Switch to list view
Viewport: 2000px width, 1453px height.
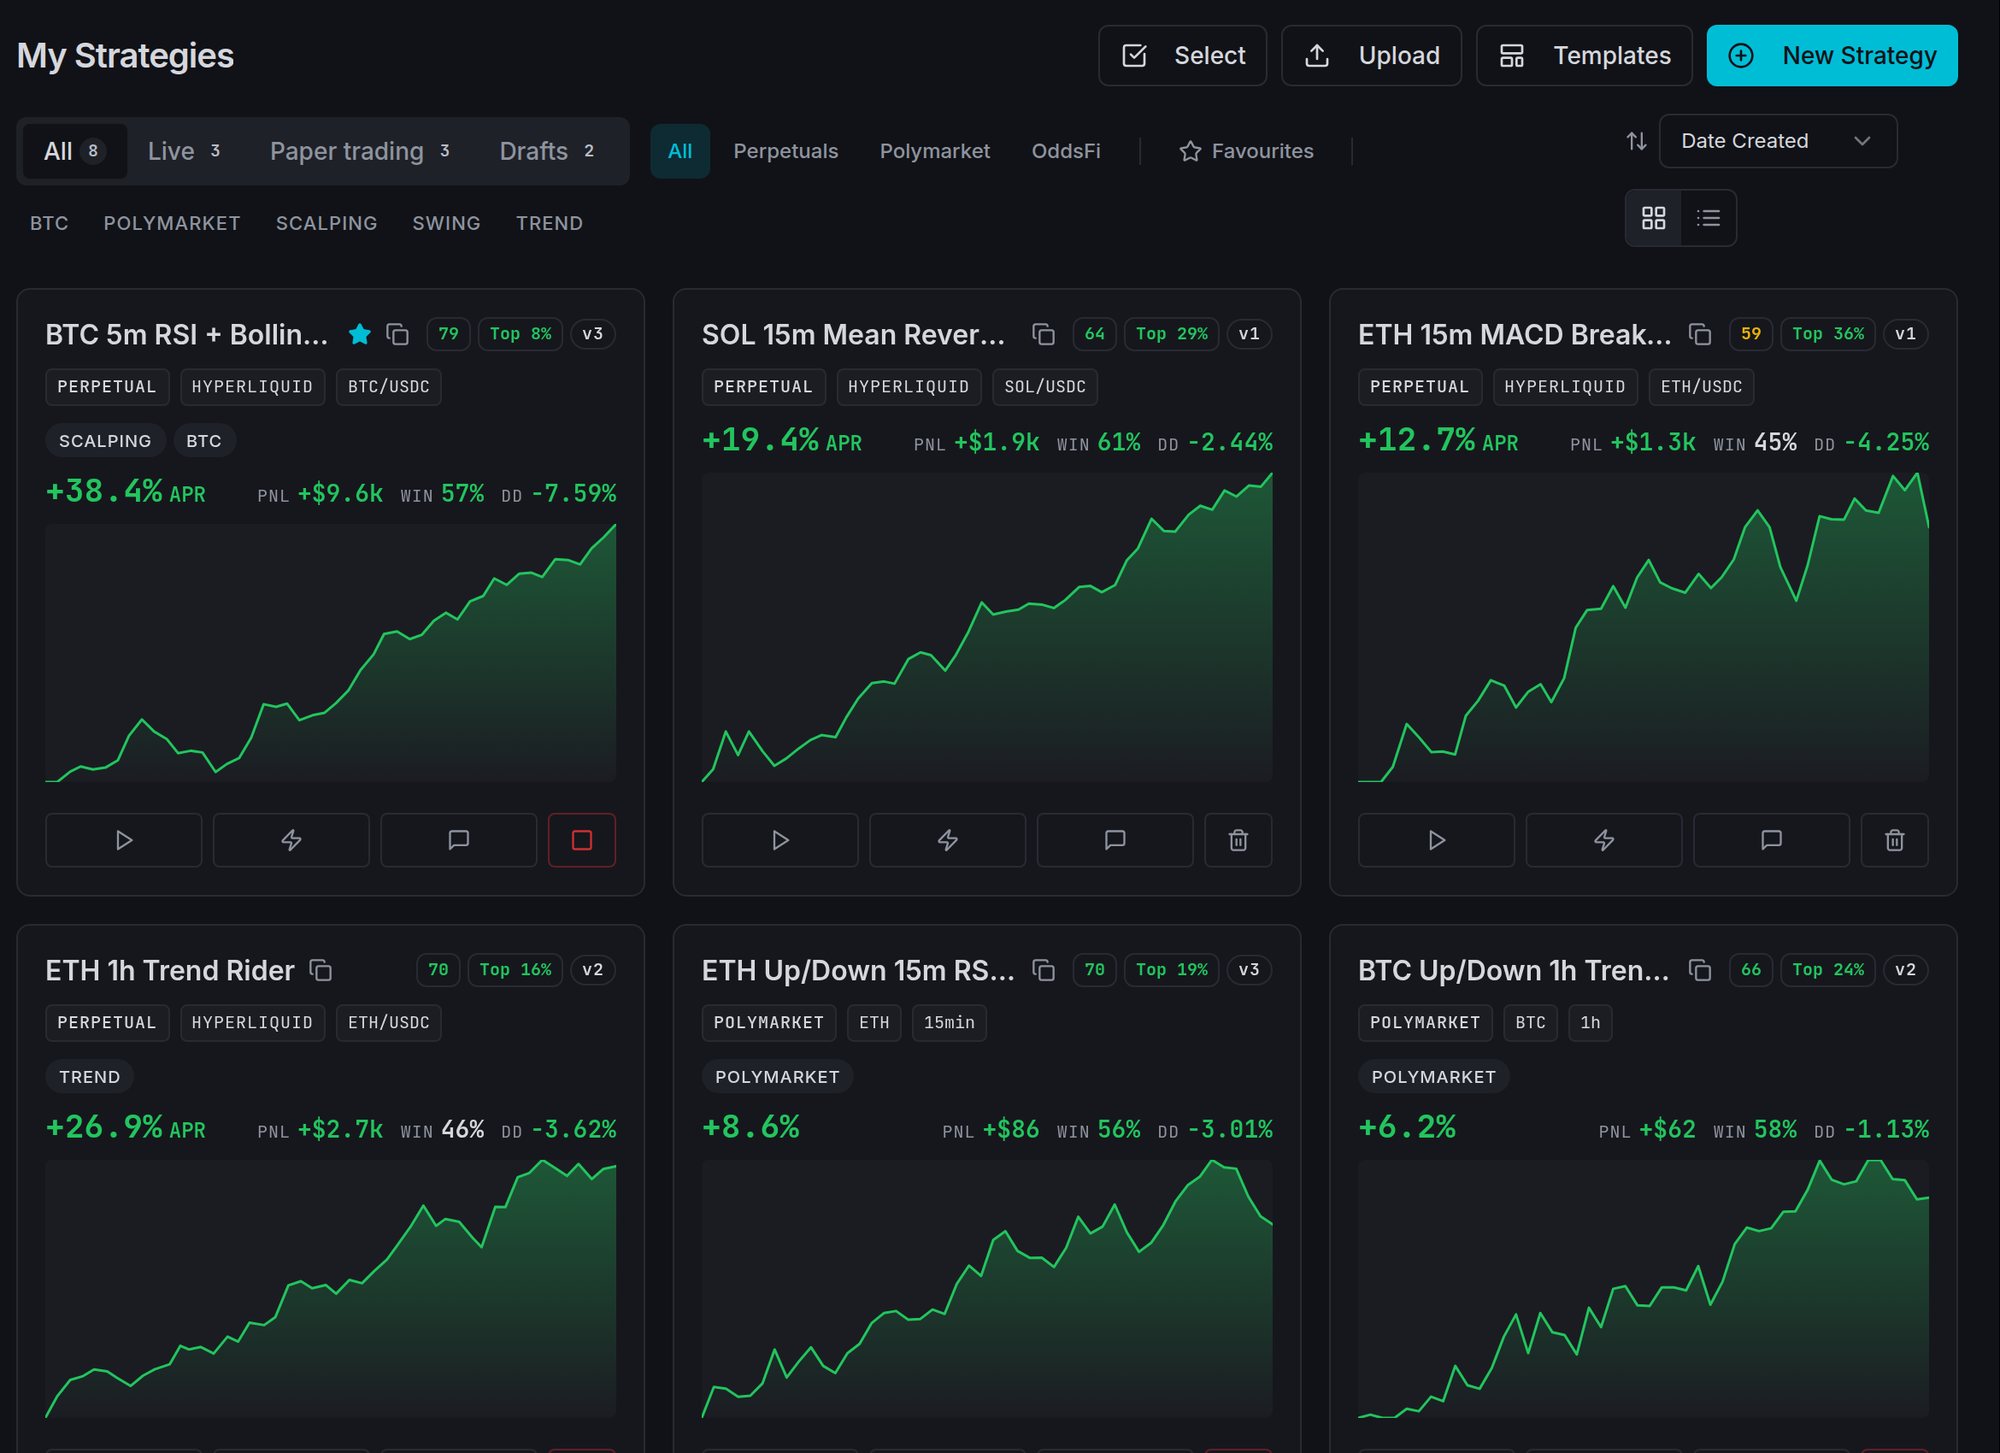click(1709, 218)
